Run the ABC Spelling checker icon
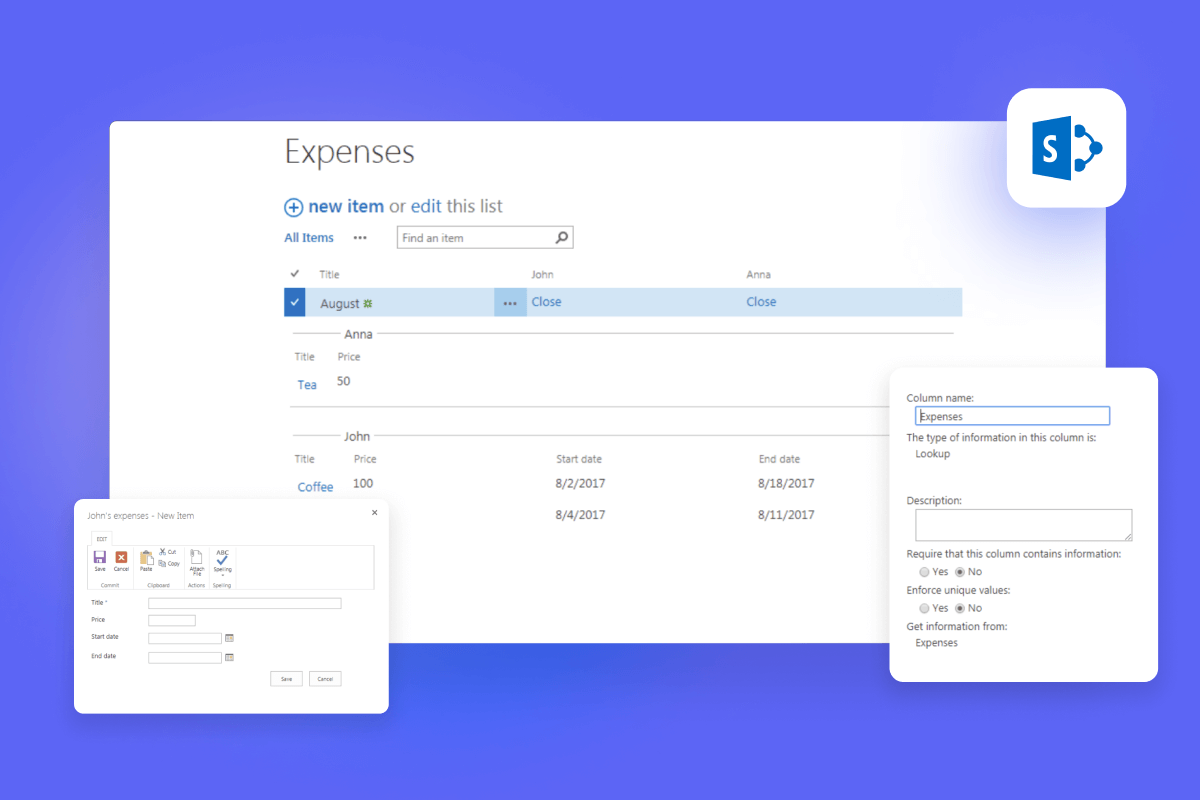The height and width of the screenshot is (800, 1200). [x=221, y=558]
